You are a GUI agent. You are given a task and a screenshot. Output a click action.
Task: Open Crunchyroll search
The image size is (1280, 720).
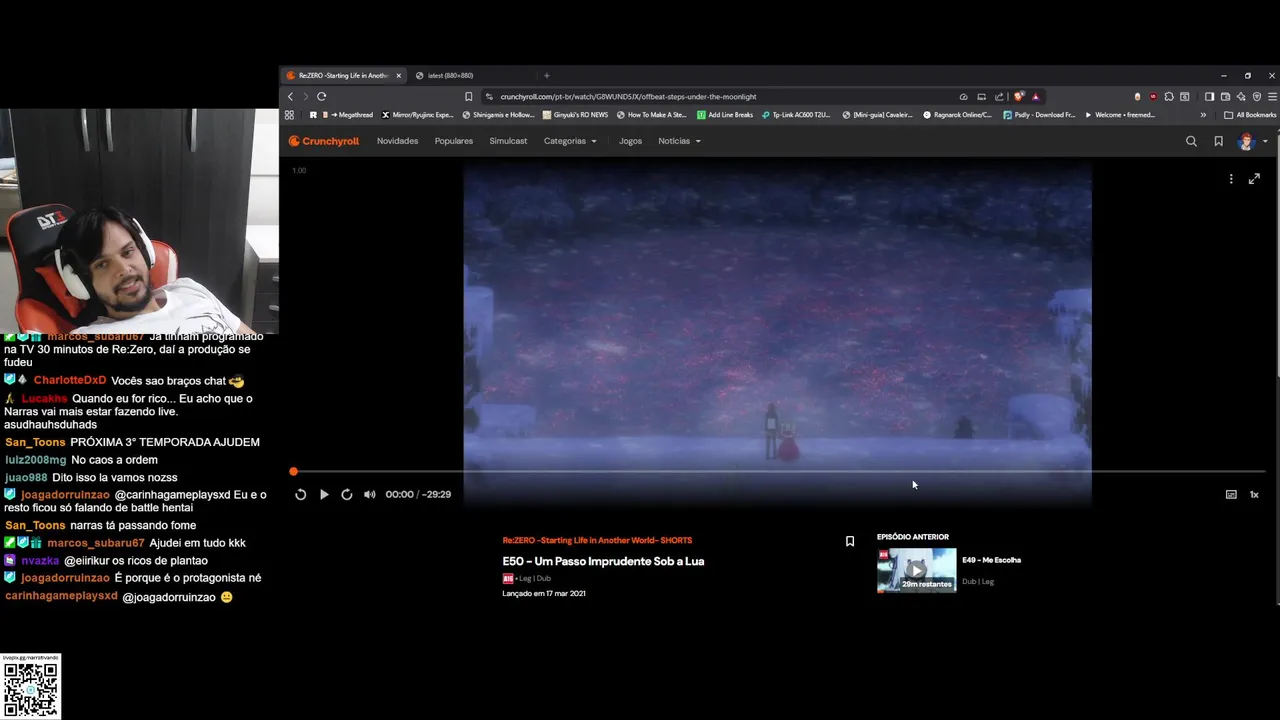pyautogui.click(x=1191, y=141)
